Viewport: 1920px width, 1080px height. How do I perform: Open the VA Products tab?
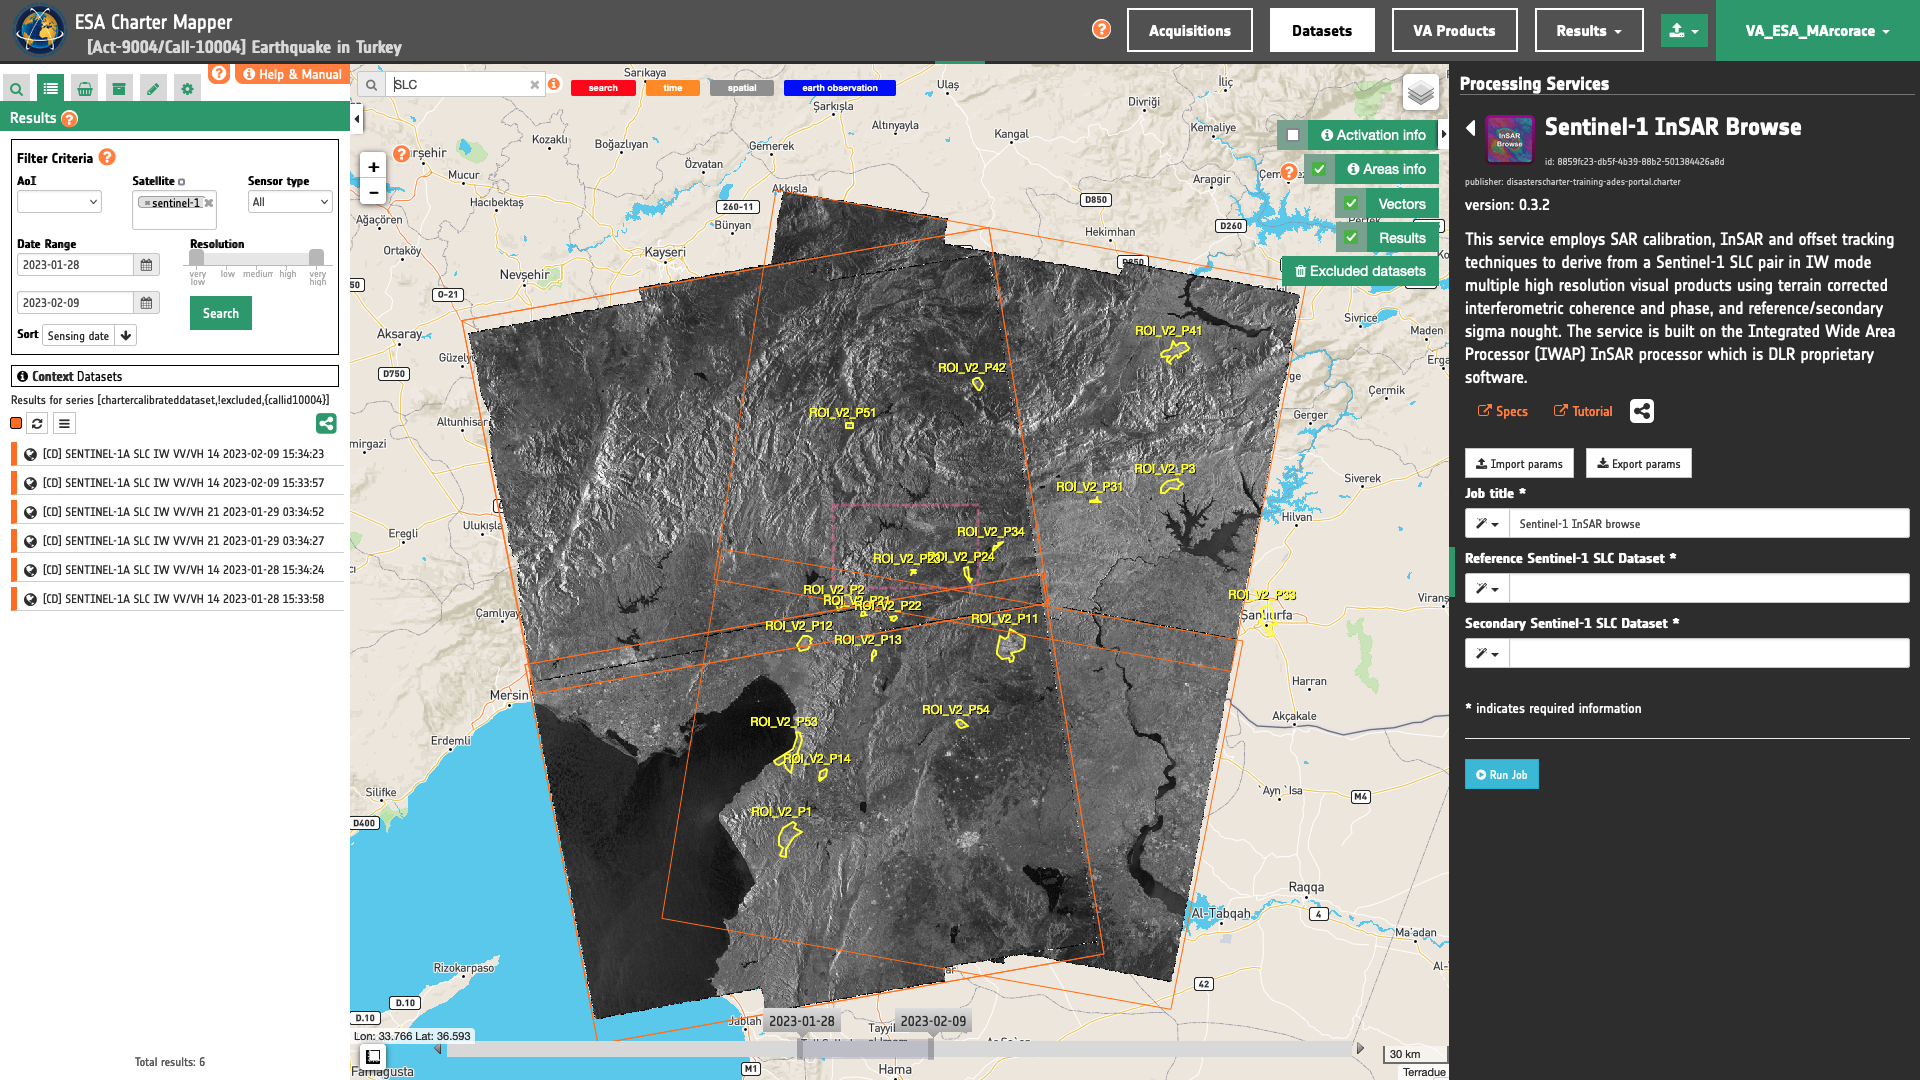pos(1454,30)
